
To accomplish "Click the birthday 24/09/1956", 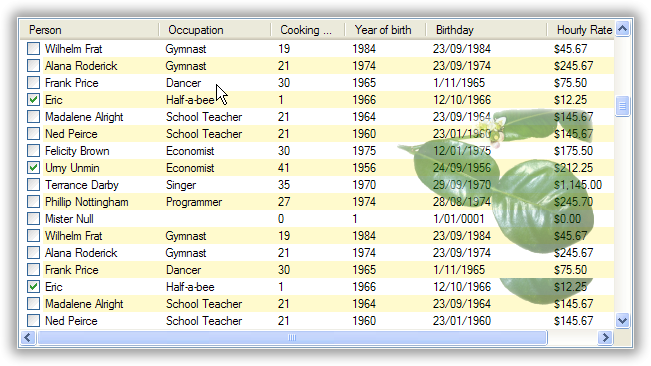I will tap(462, 168).
